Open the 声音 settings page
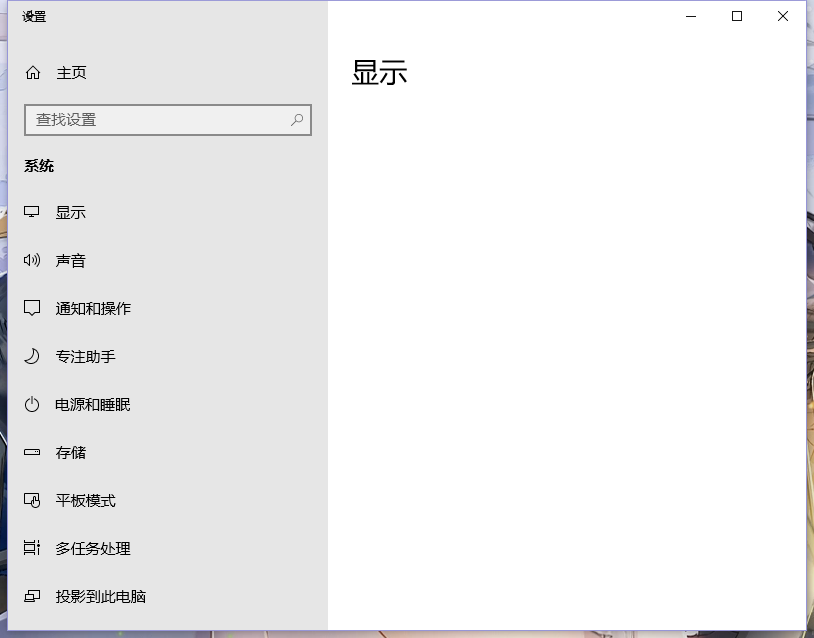 [73, 260]
